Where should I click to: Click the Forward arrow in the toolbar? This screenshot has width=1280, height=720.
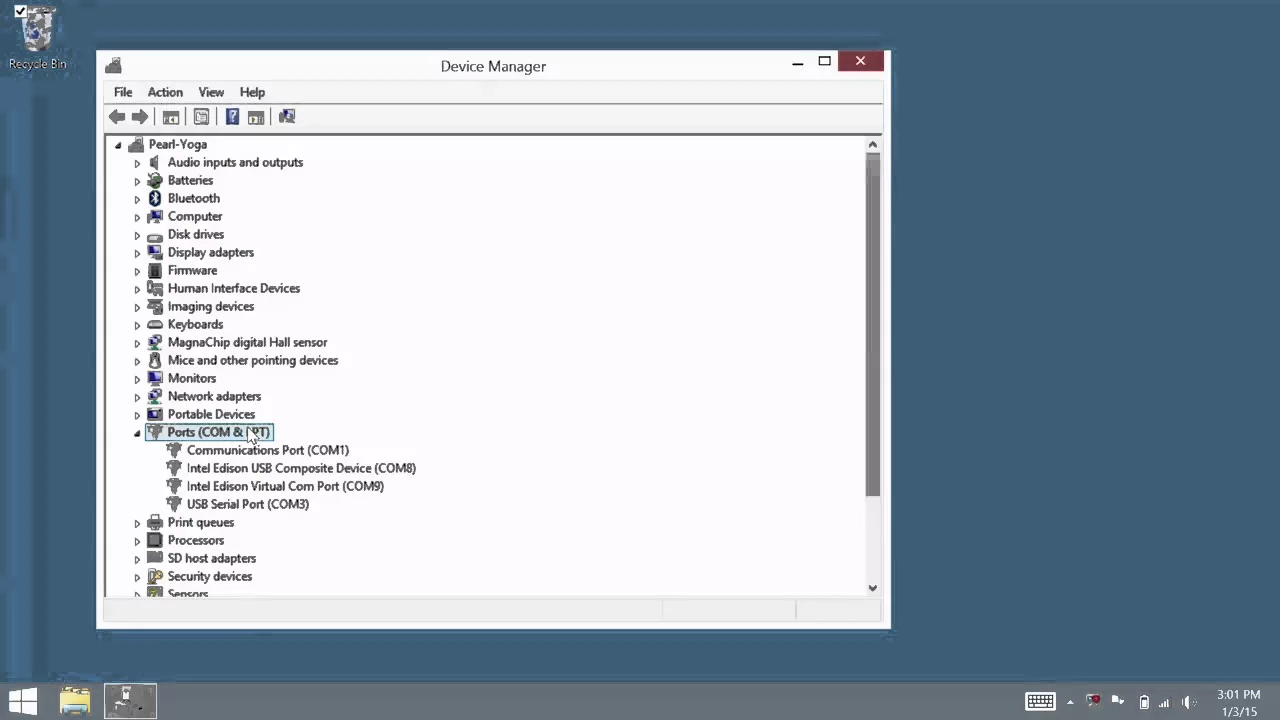tap(140, 117)
